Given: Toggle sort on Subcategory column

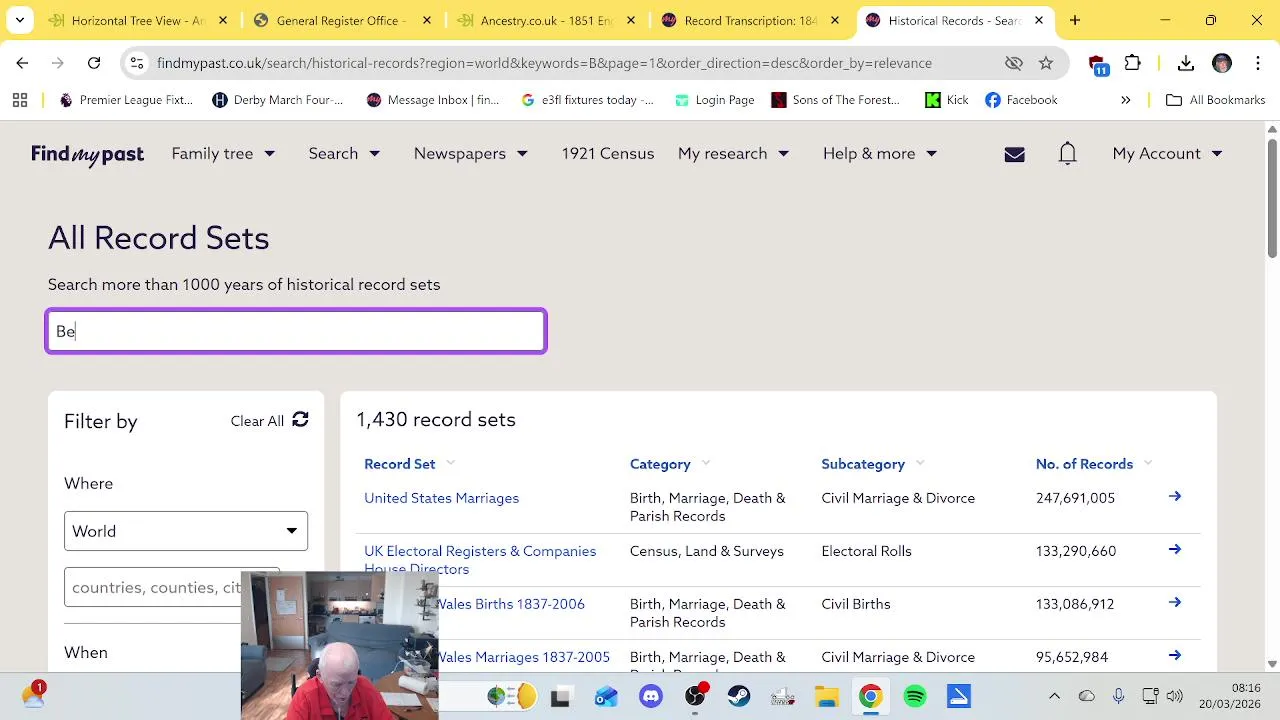Looking at the screenshot, I should [863, 464].
